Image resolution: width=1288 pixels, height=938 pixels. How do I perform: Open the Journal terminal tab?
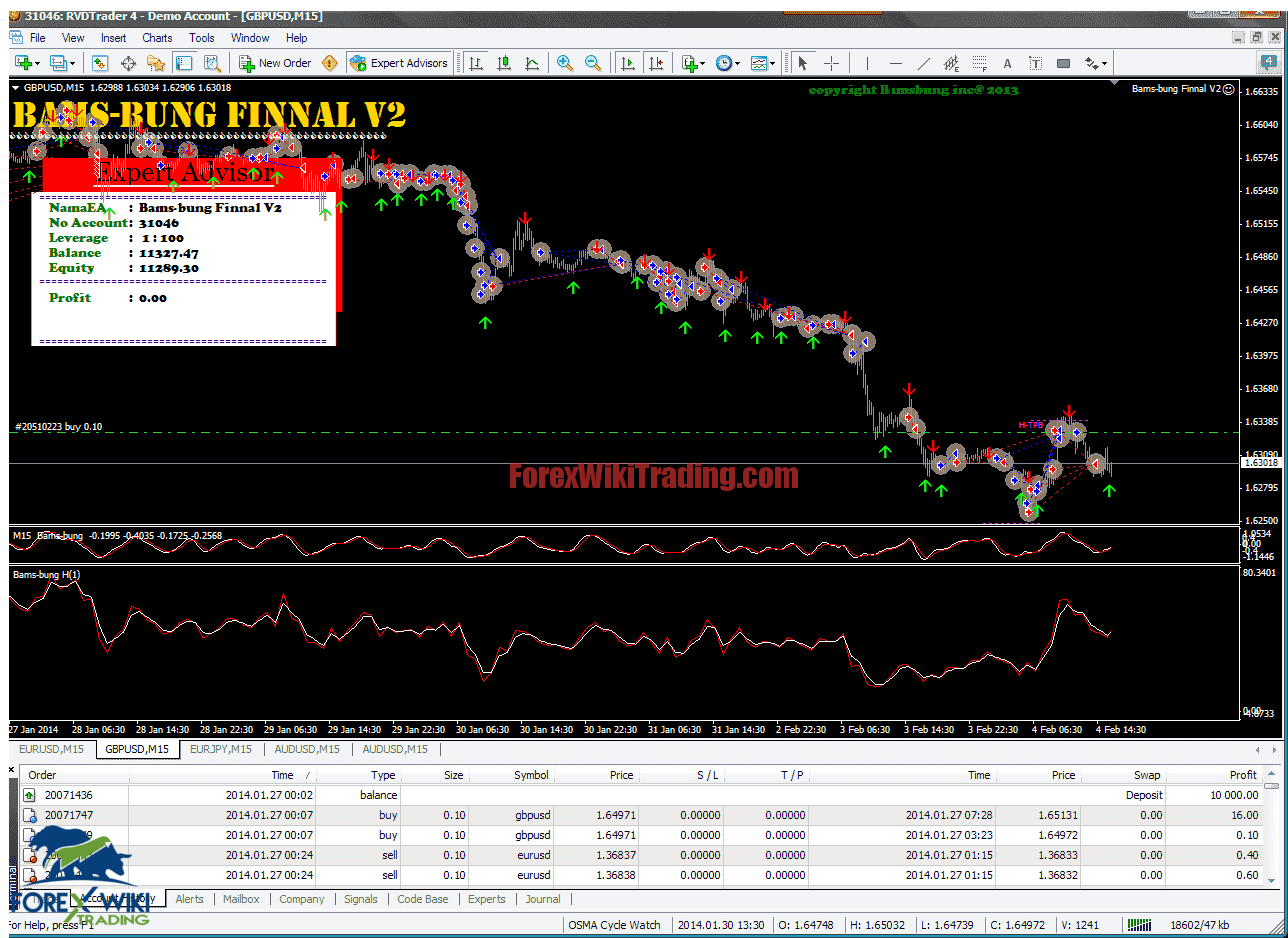(x=543, y=899)
